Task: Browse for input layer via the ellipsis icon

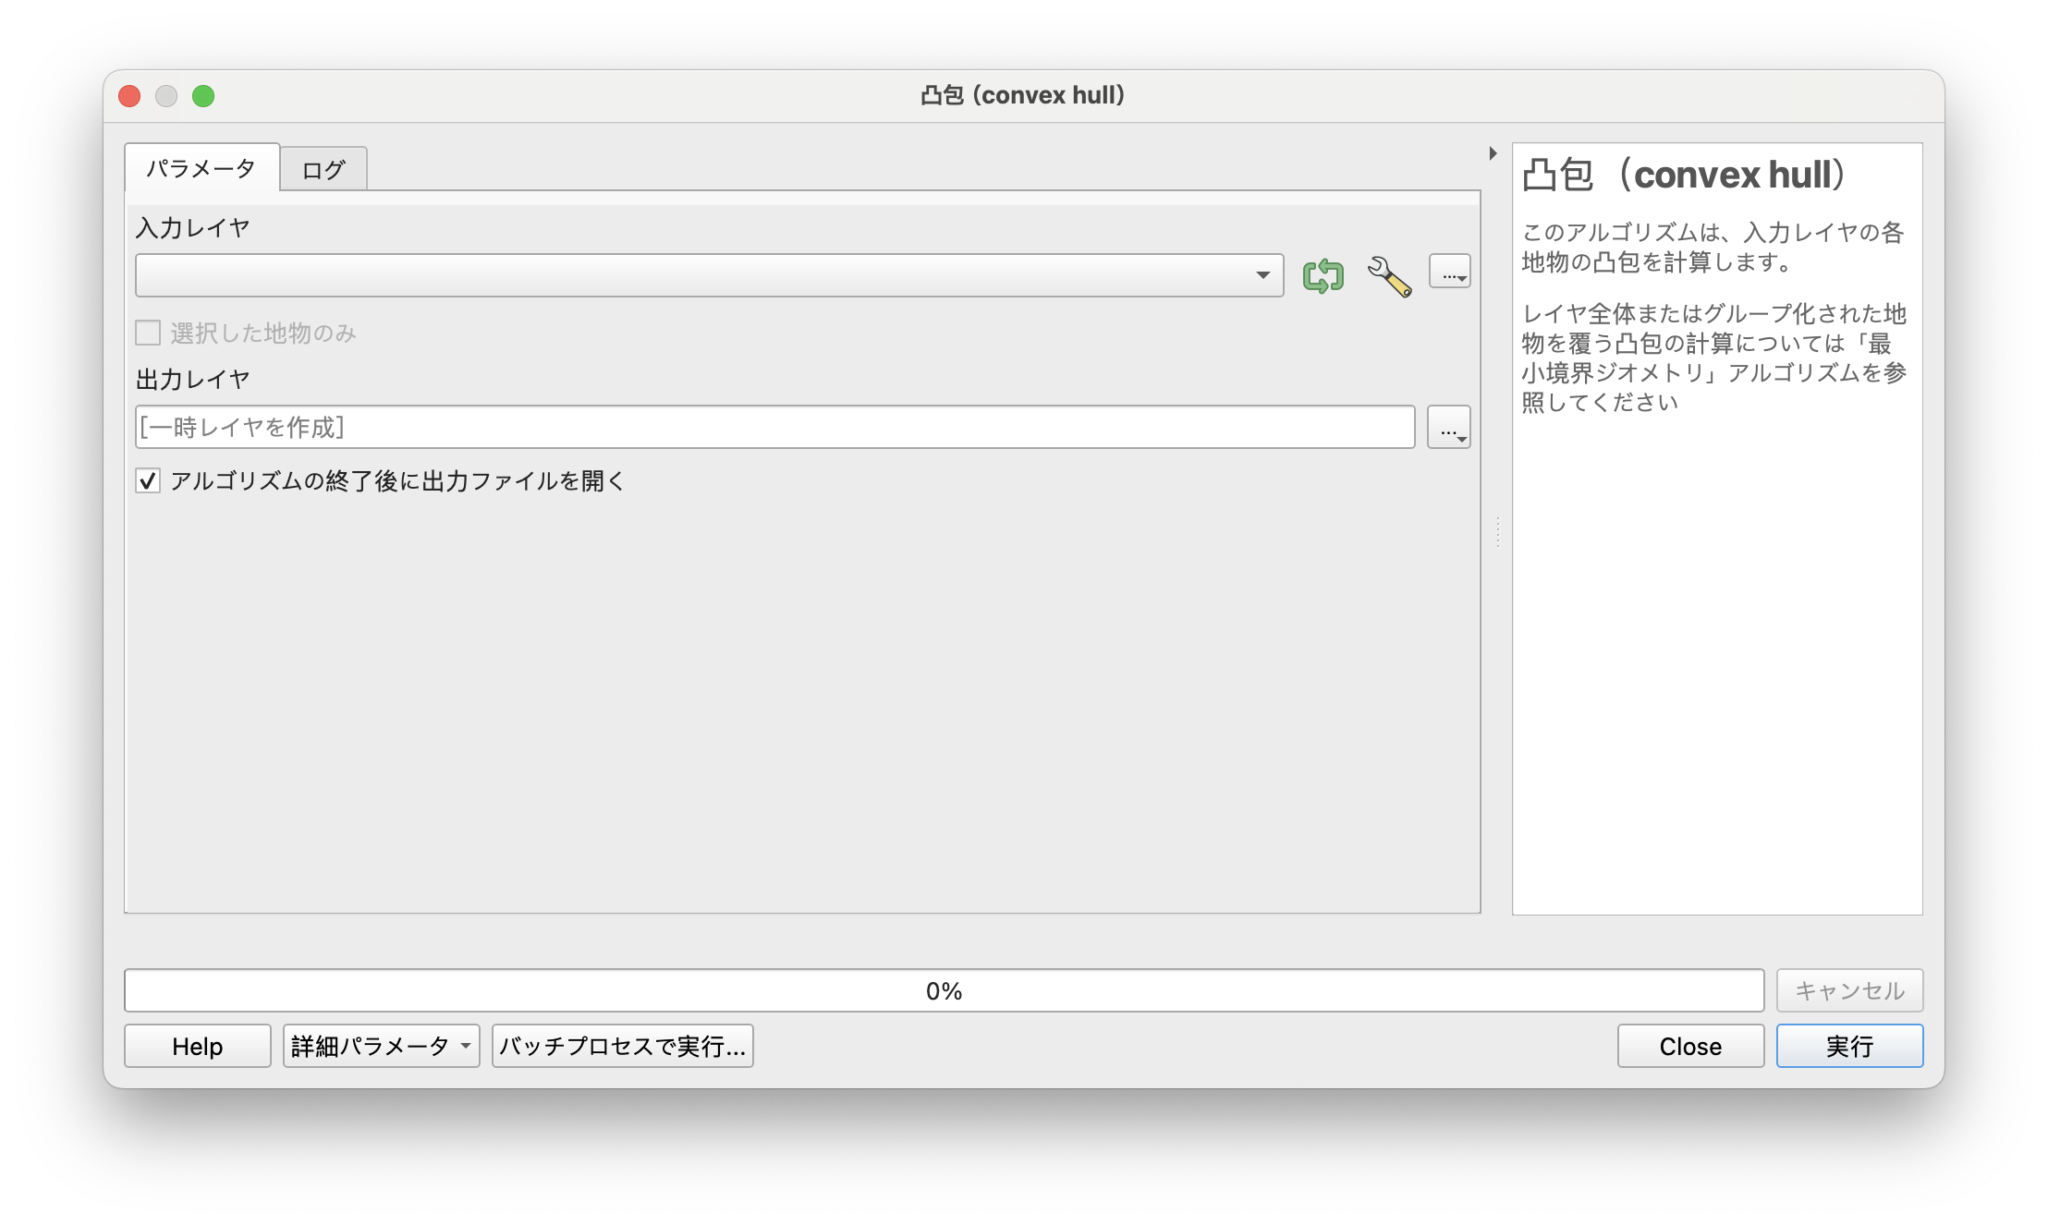Action: pyautogui.click(x=1450, y=271)
